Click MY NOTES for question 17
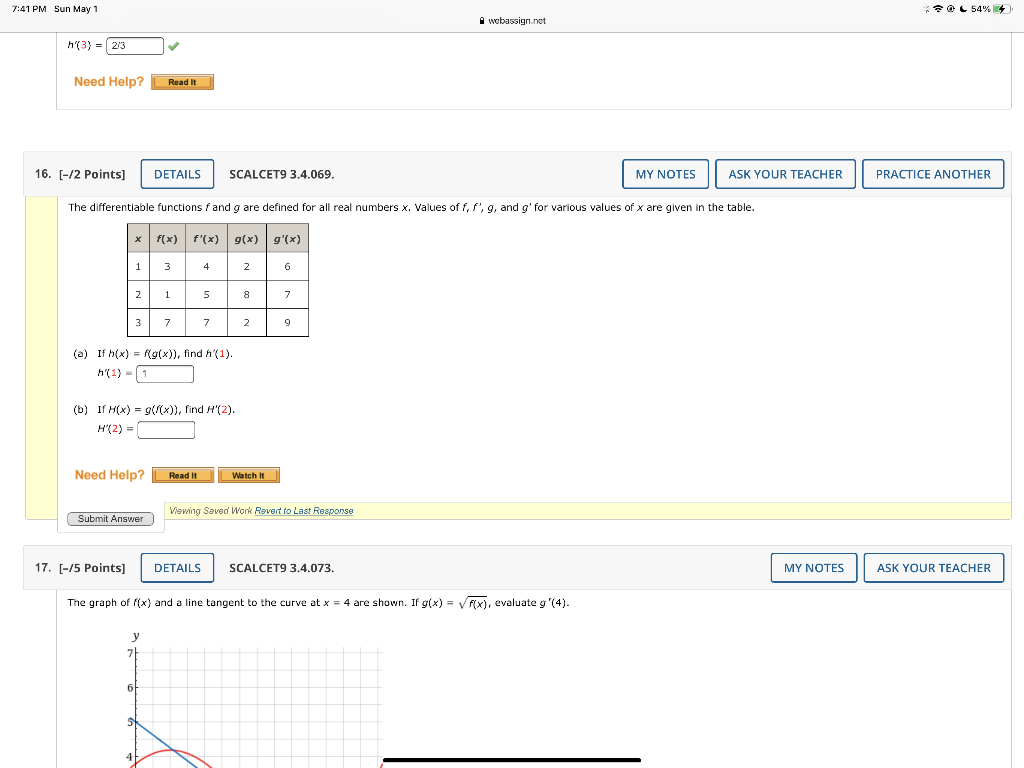Screen dimensions: 1024x768 813,567
